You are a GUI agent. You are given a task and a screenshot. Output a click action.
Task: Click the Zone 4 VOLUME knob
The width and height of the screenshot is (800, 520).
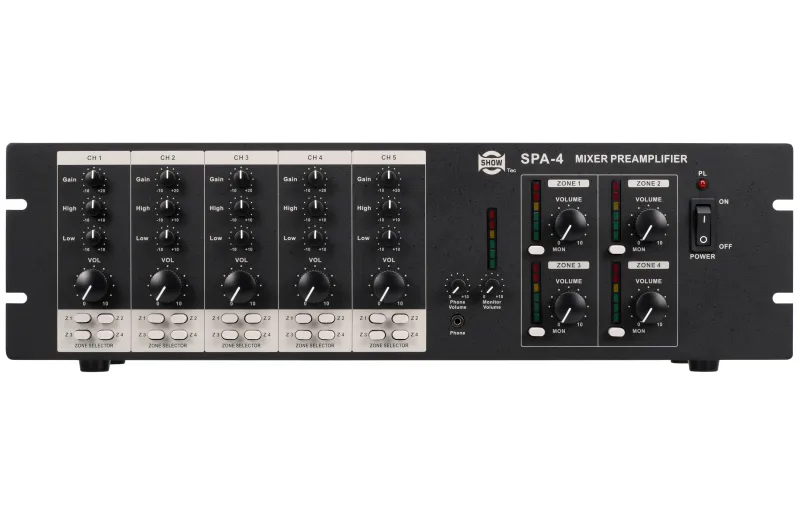coord(651,307)
